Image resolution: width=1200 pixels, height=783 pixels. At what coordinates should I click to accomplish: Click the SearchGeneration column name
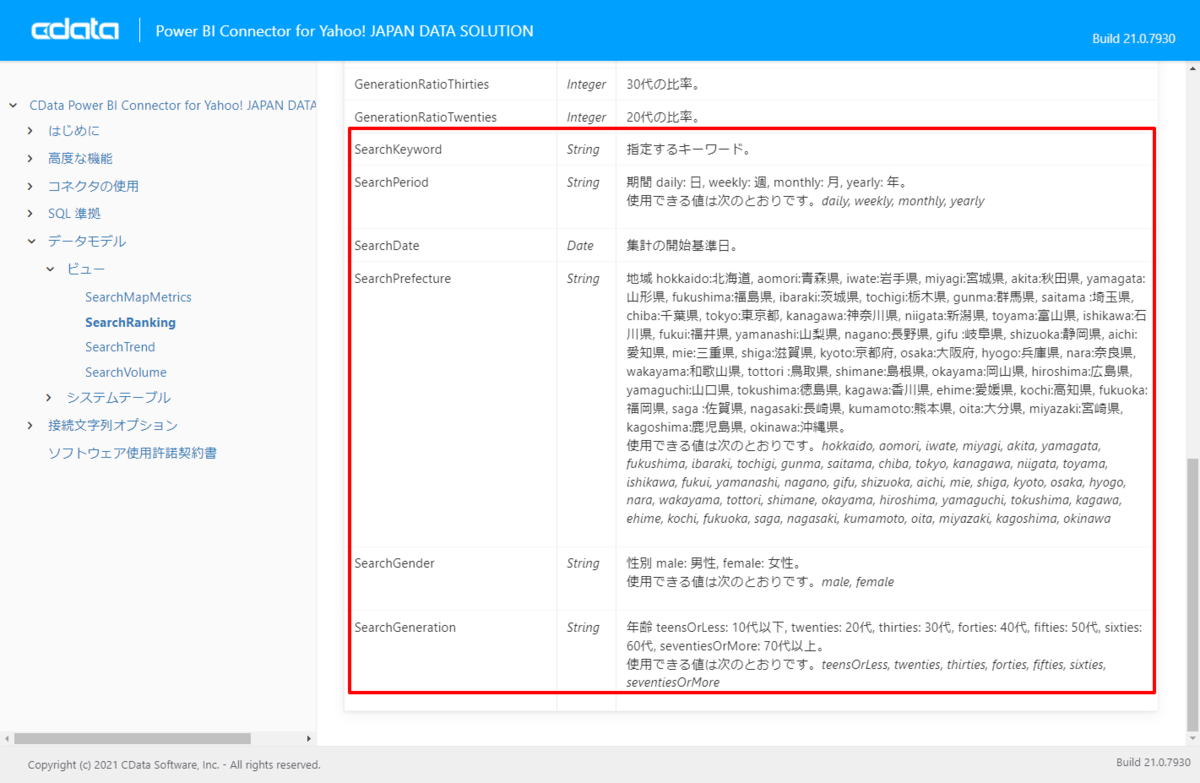coord(405,627)
